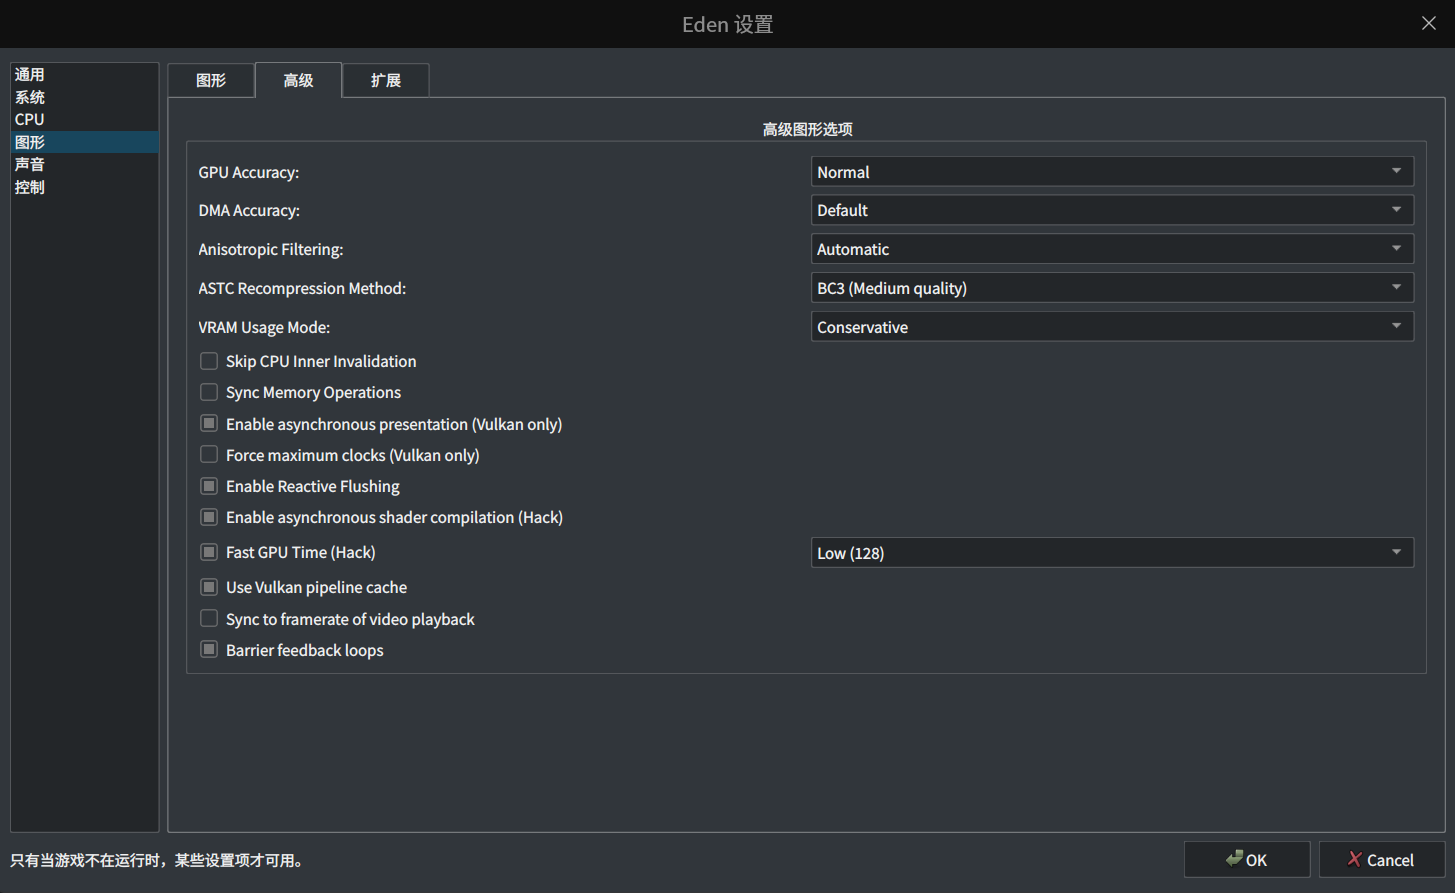Open 控制 settings in sidebar
The height and width of the screenshot is (893, 1455).
[85, 187]
